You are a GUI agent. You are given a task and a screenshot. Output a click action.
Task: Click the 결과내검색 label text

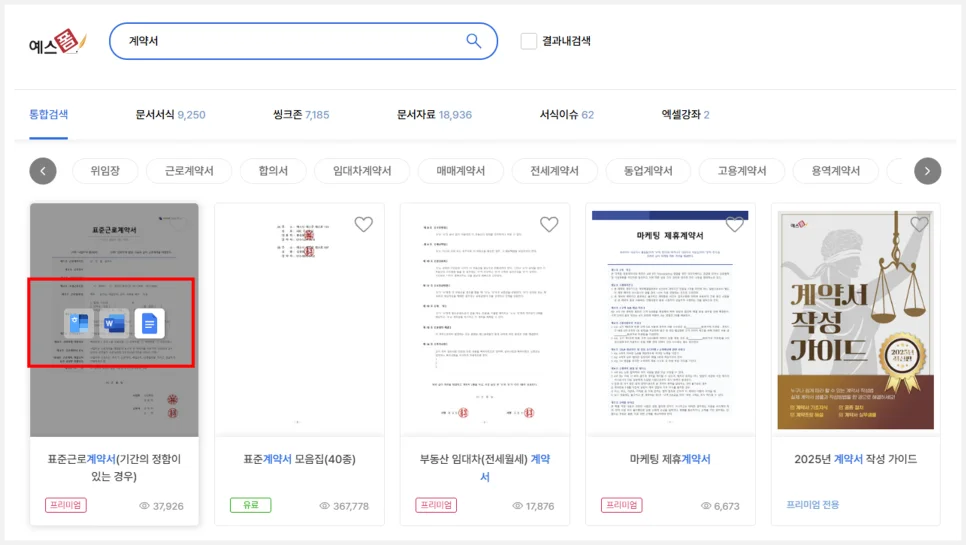566,41
